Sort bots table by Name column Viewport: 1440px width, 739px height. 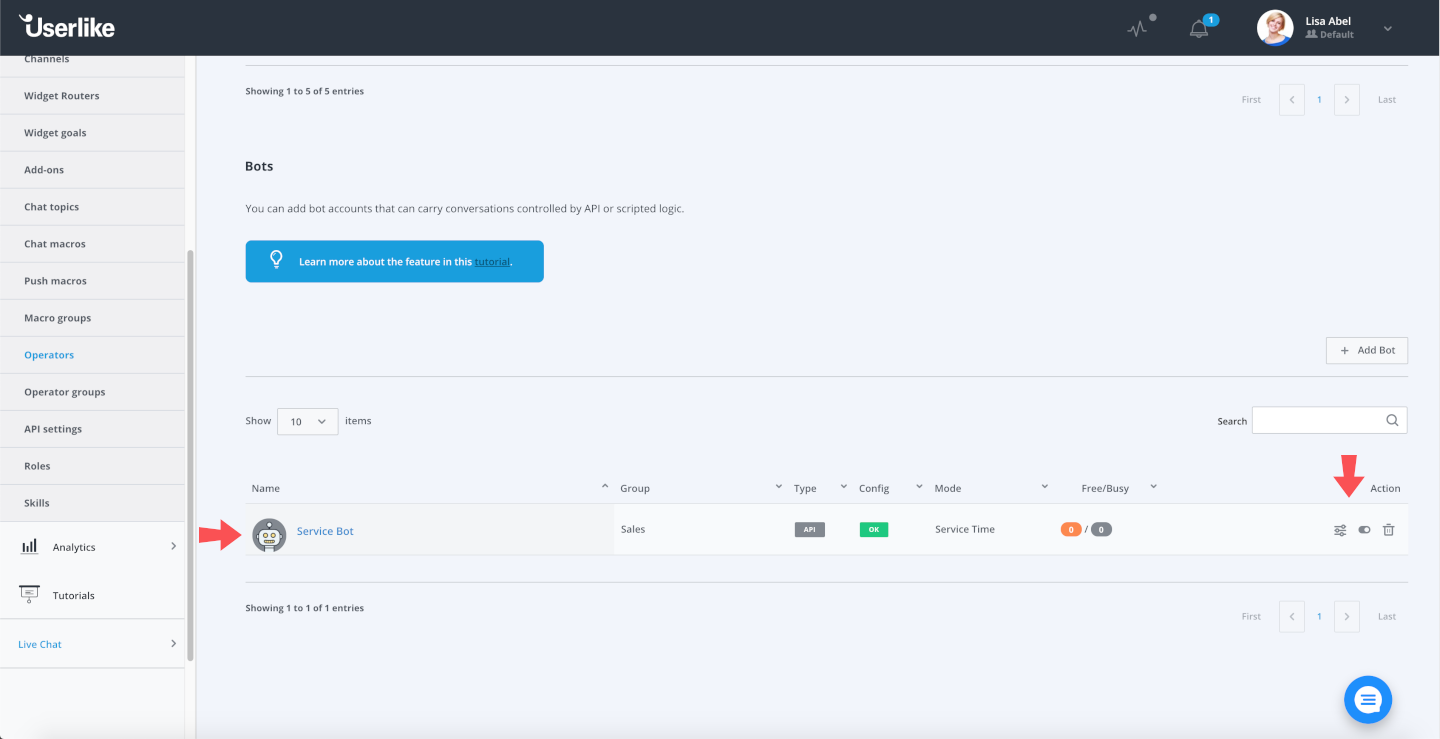[266, 488]
